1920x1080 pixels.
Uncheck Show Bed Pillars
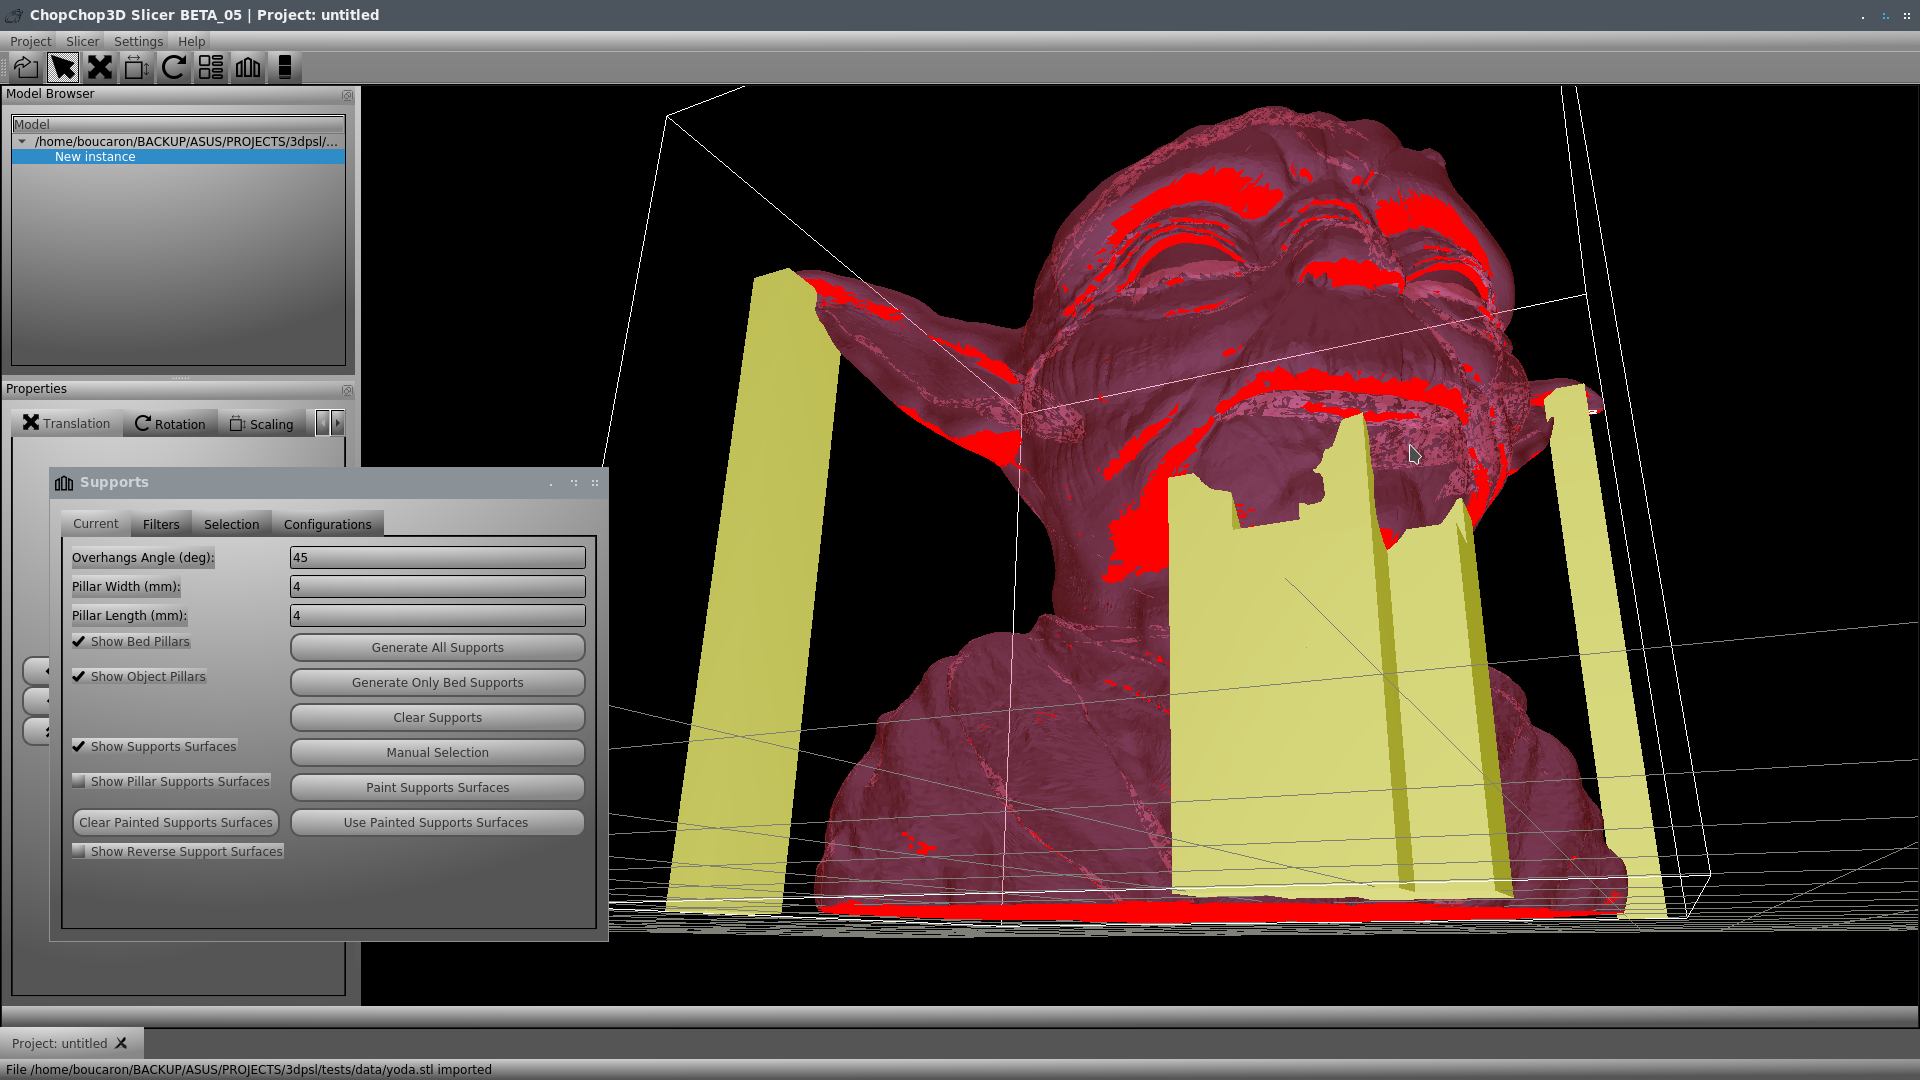click(79, 641)
